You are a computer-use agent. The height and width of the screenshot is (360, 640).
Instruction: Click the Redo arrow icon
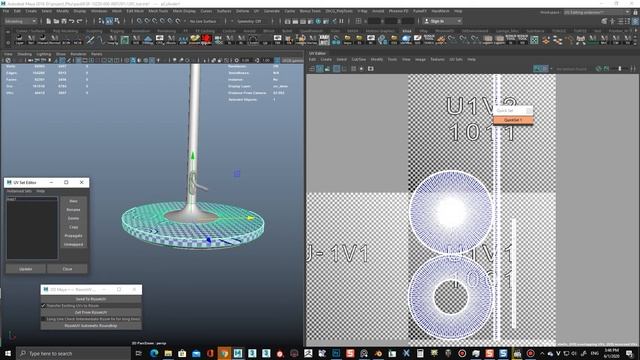[80, 21]
